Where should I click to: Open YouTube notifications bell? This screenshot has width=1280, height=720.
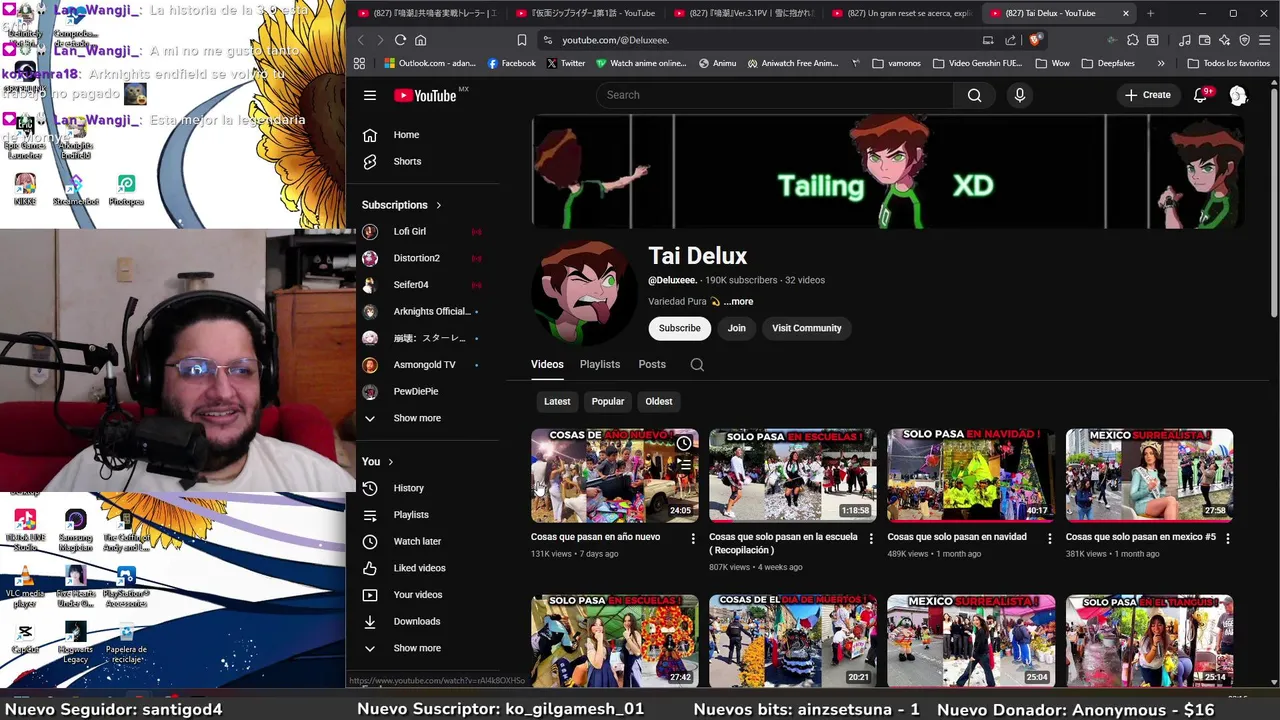(x=1201, y=95)
